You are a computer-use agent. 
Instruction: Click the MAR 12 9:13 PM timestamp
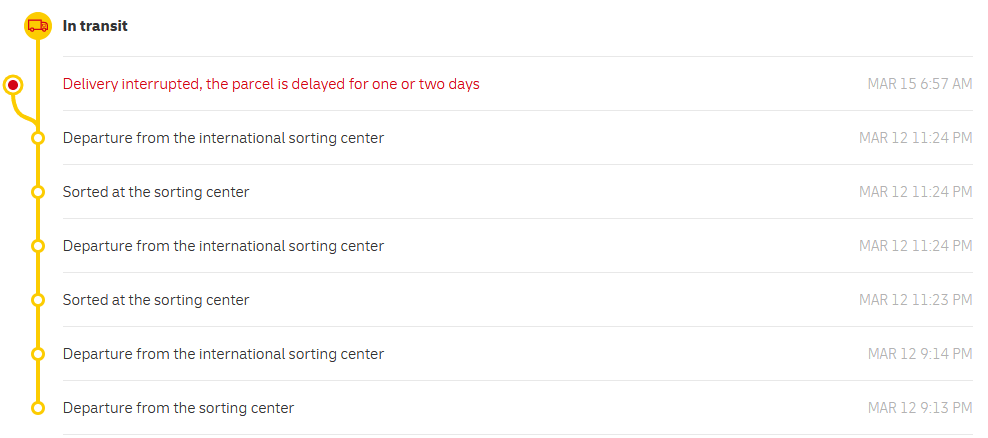[x=919, y=408]
